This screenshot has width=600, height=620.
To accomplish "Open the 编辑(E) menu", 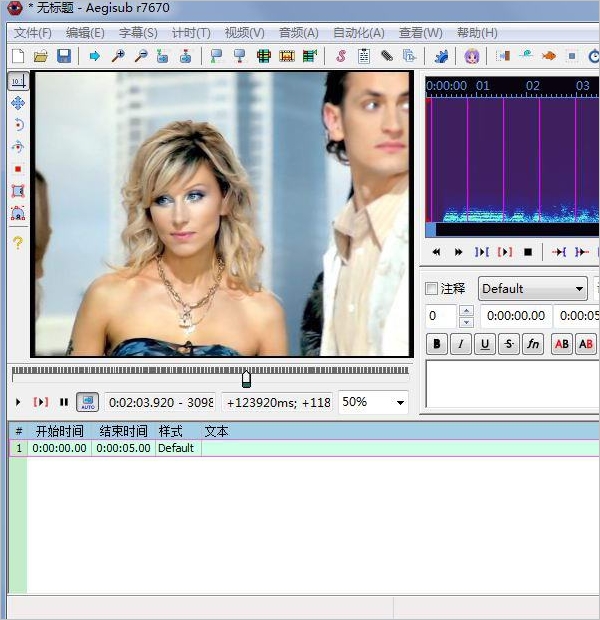I will [85, 33].
